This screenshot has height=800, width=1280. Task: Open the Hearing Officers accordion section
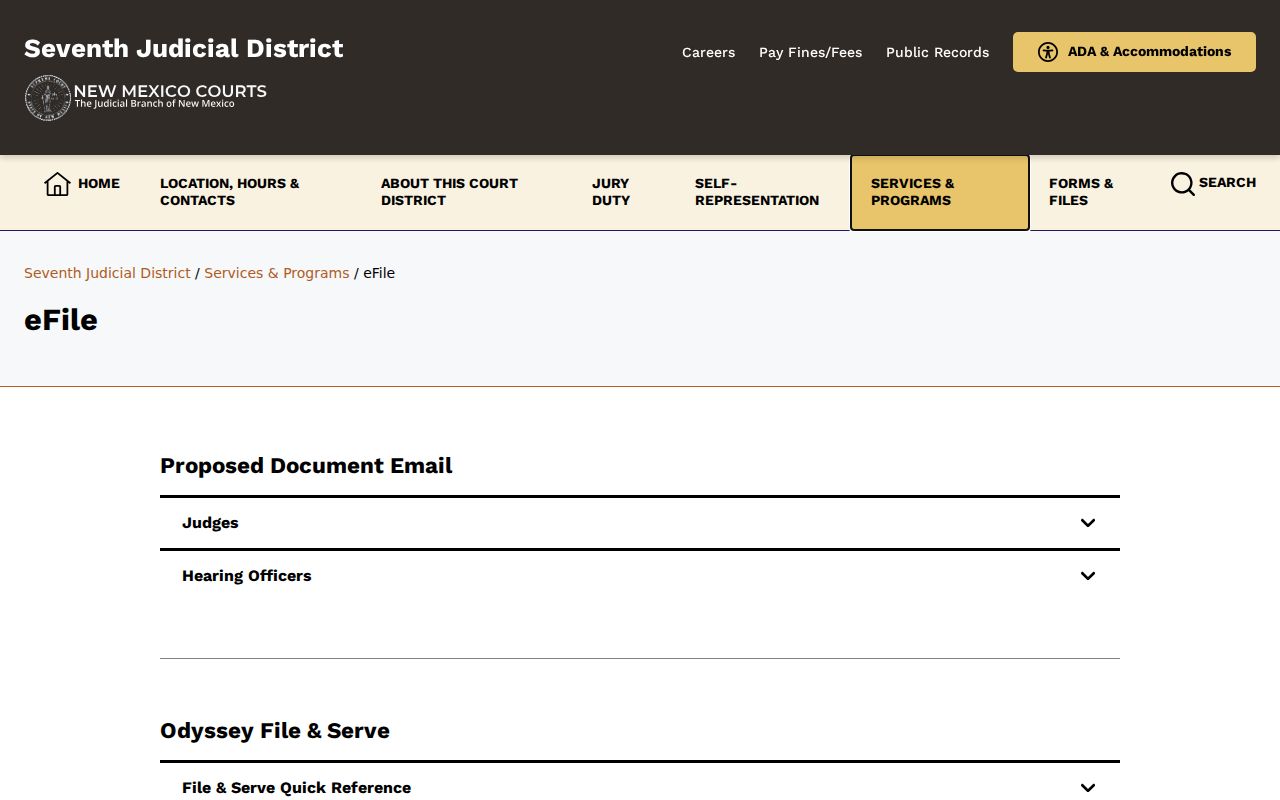[x=640, y=576]
